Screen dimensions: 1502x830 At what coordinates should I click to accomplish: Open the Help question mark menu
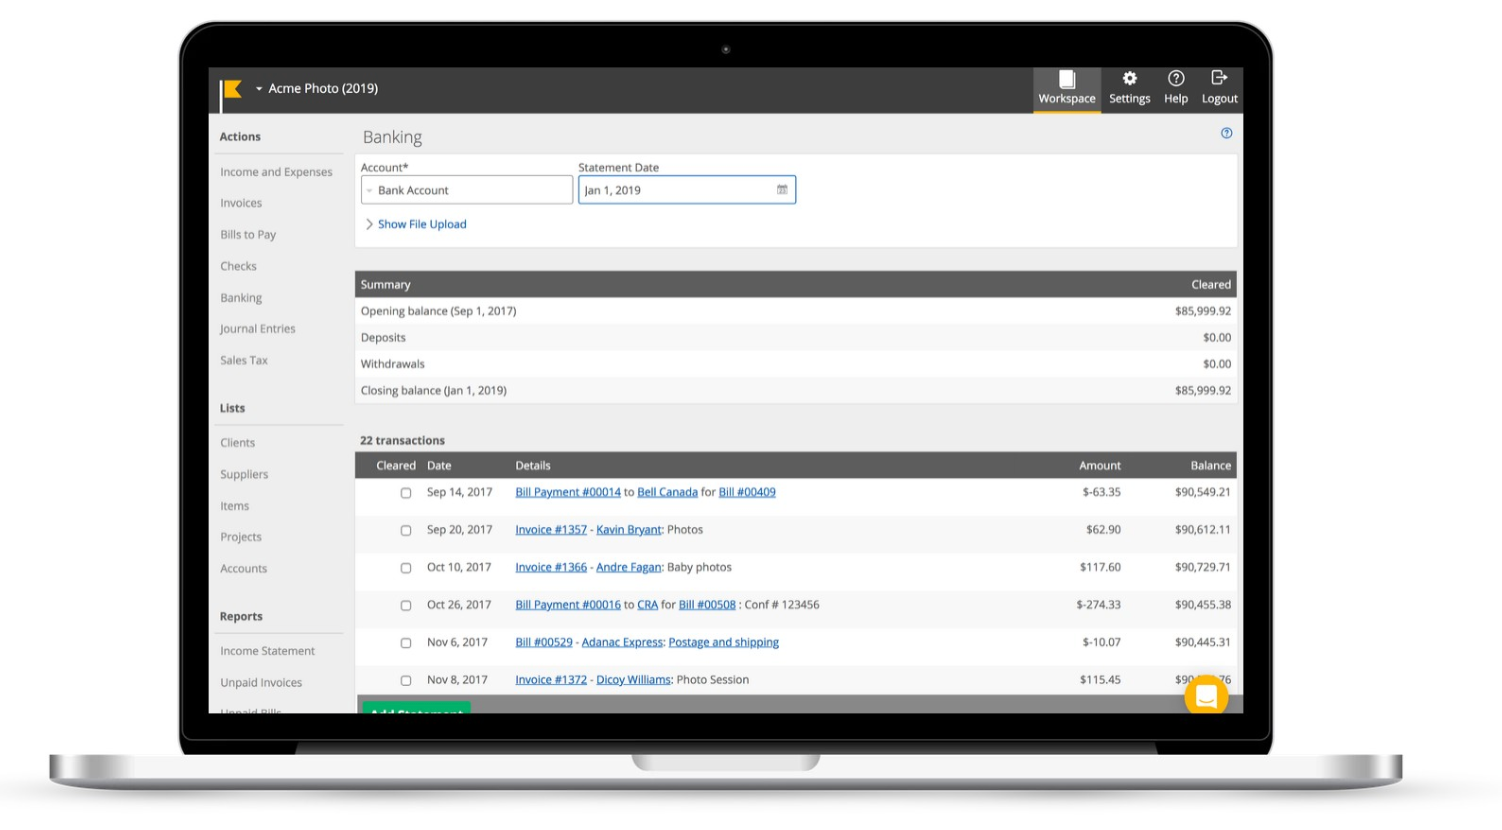tap(1176, 89)
